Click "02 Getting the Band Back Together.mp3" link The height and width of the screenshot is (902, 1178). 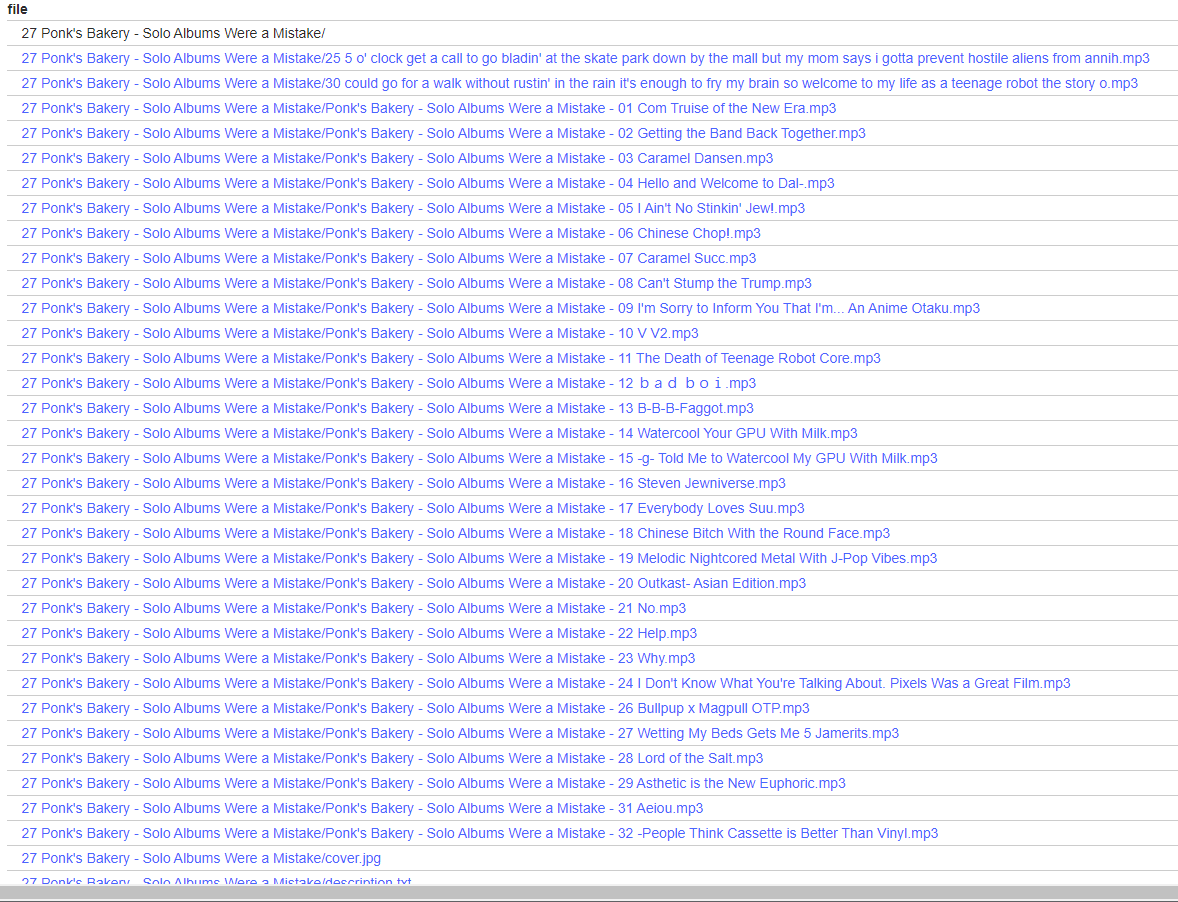443,133
